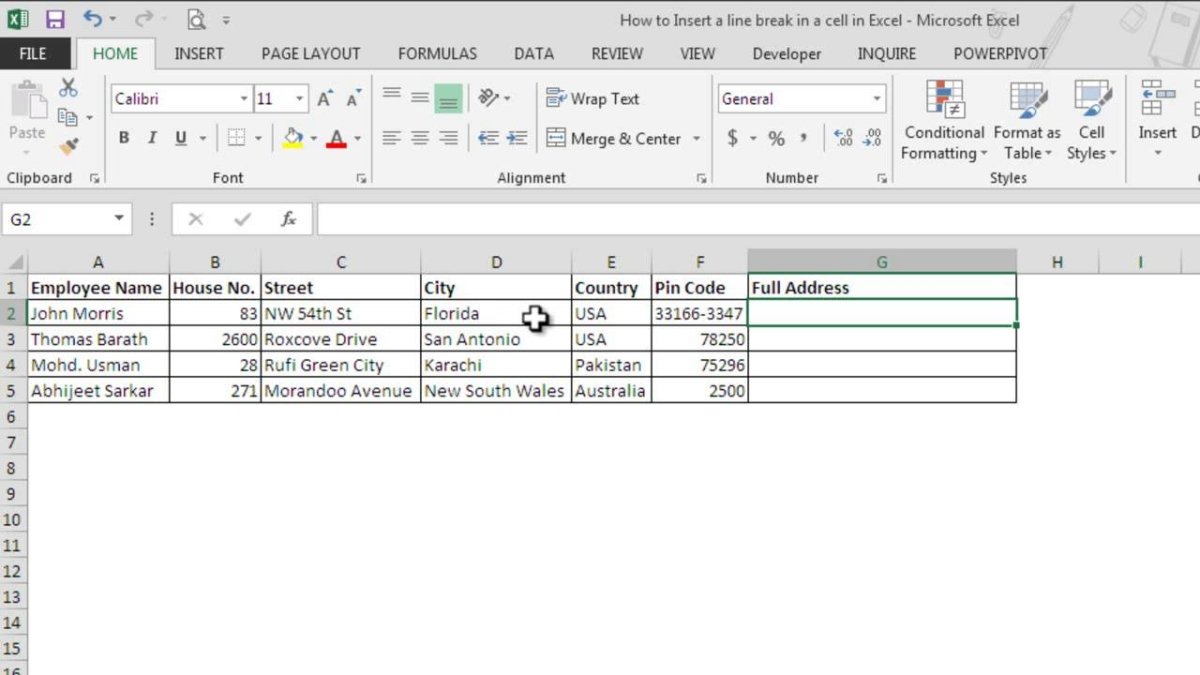
Task: Center text horizontally
Action: click(x=420, y=138)
